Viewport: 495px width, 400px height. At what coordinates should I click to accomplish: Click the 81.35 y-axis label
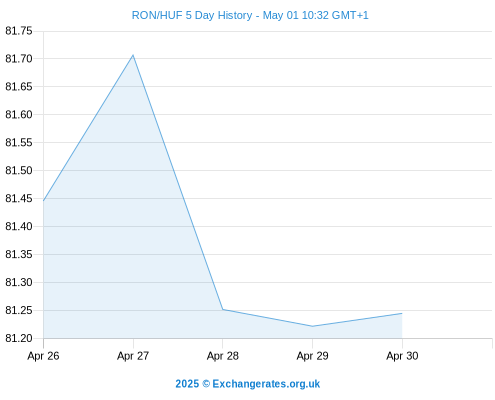point(19,255)
